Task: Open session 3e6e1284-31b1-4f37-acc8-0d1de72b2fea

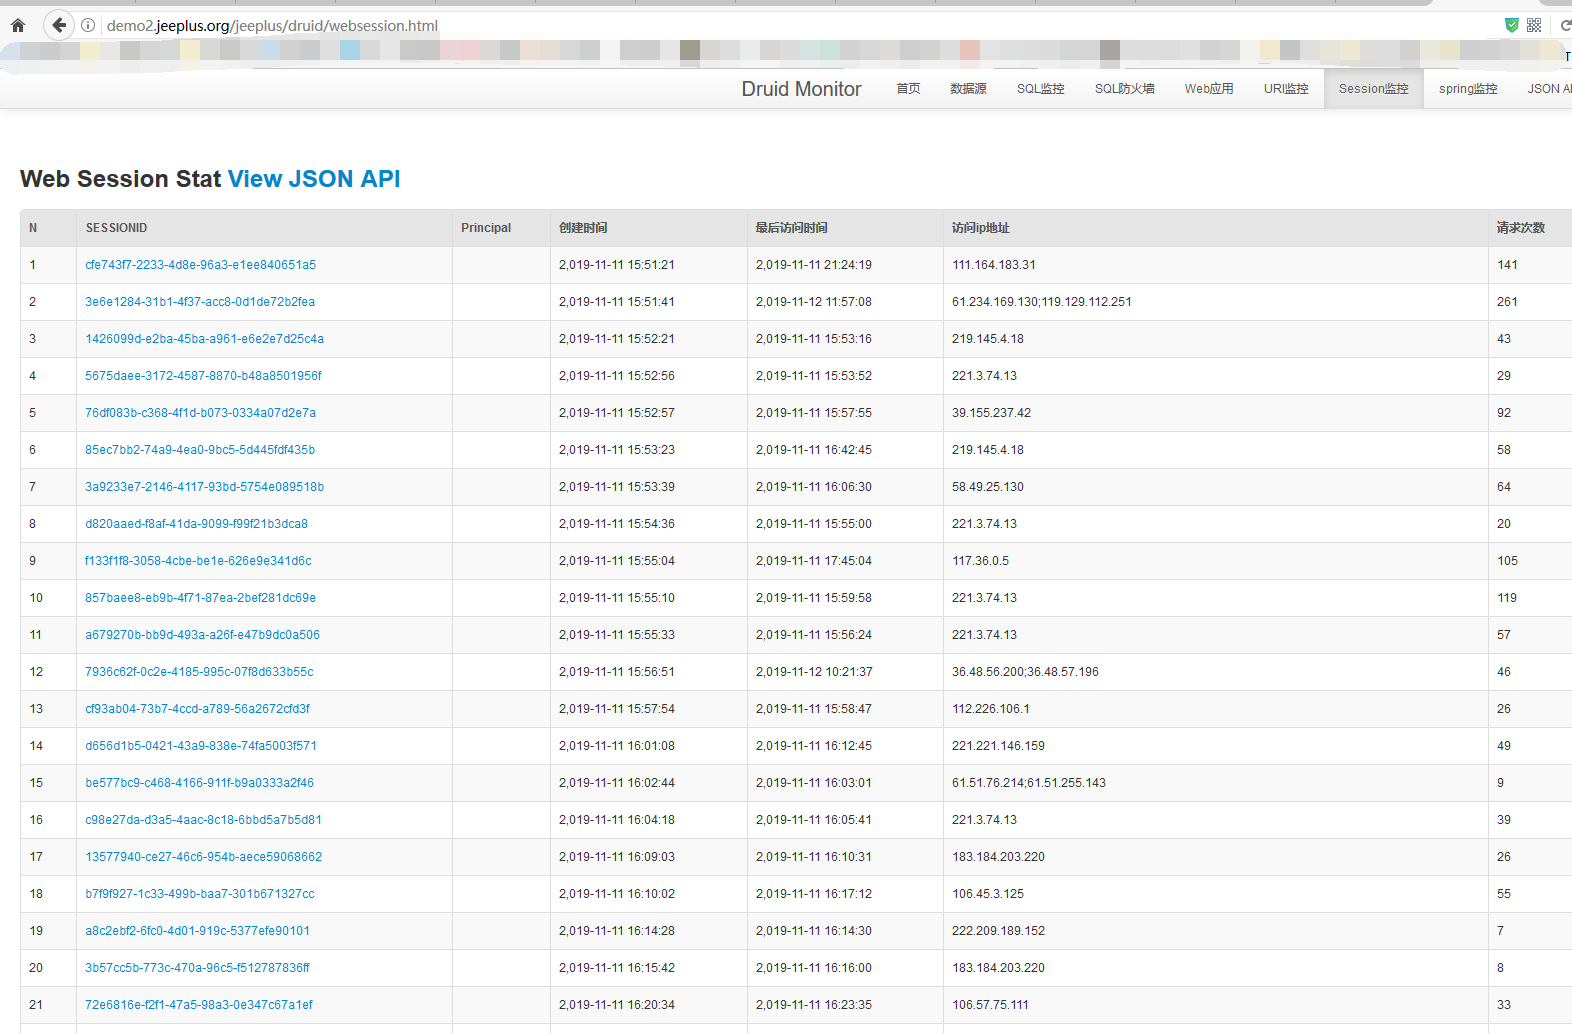Action: 200,302
